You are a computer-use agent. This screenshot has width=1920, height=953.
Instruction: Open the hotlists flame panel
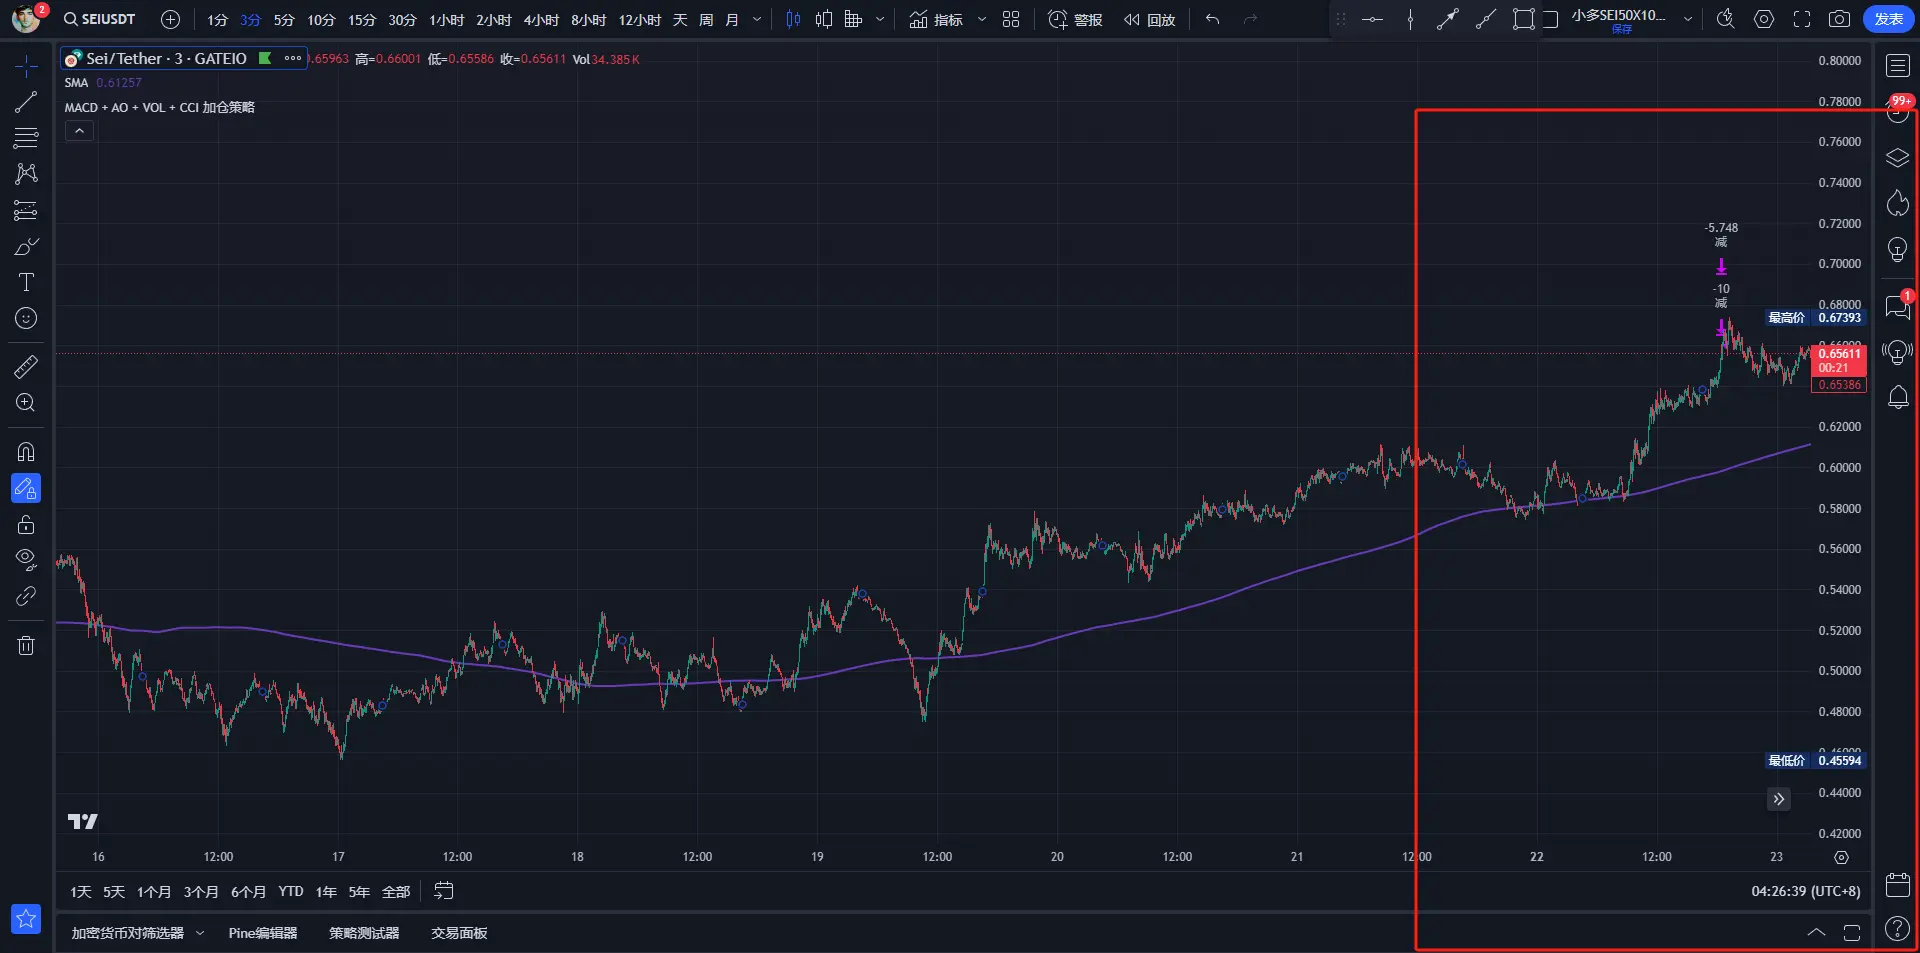(x=1897, y=203)
